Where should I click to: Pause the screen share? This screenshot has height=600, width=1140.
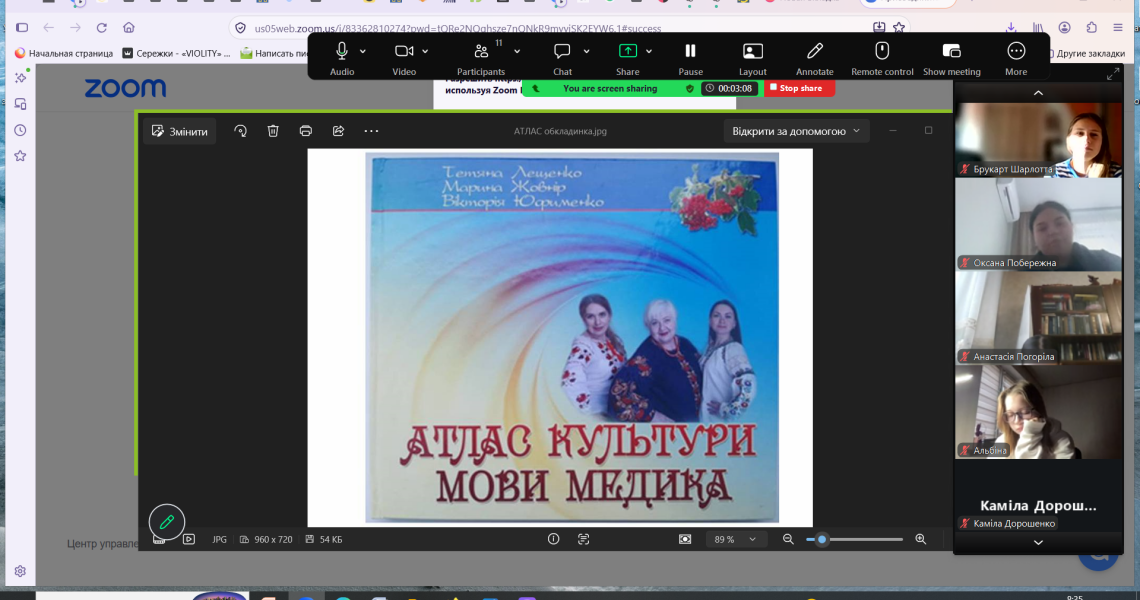[x=690, y=51]
